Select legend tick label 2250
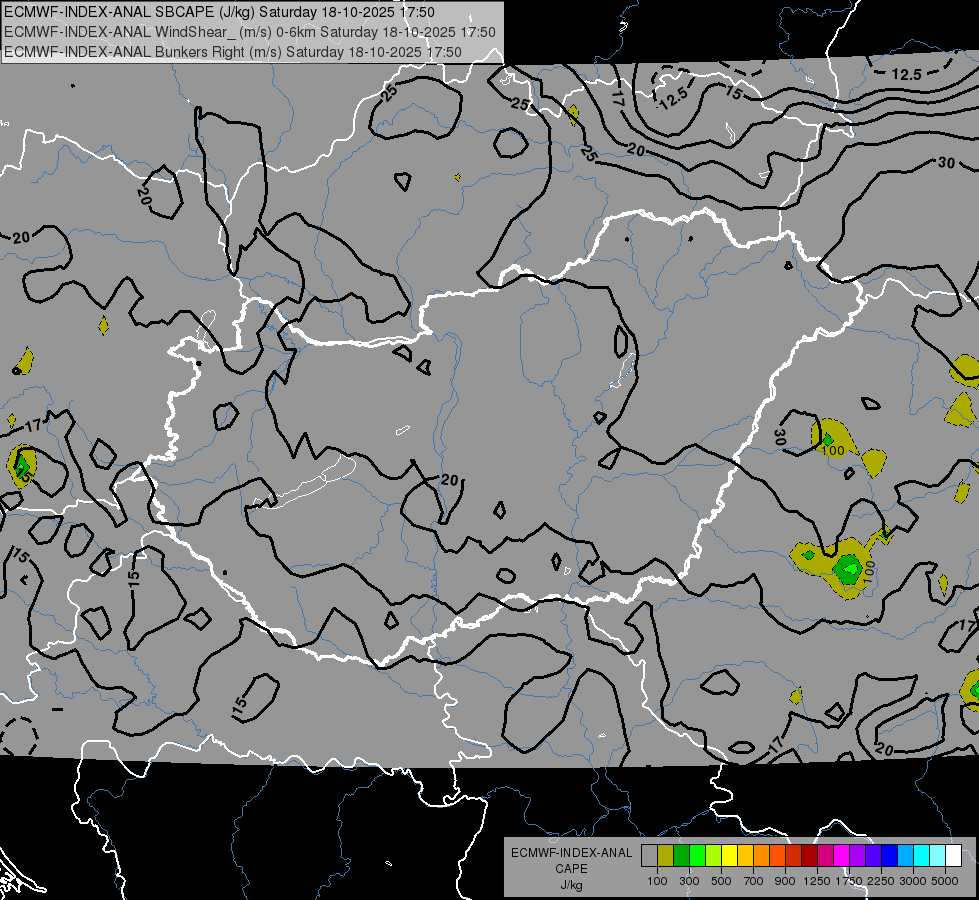The width and height of the screenshot is (979, 900). point(882,881)
